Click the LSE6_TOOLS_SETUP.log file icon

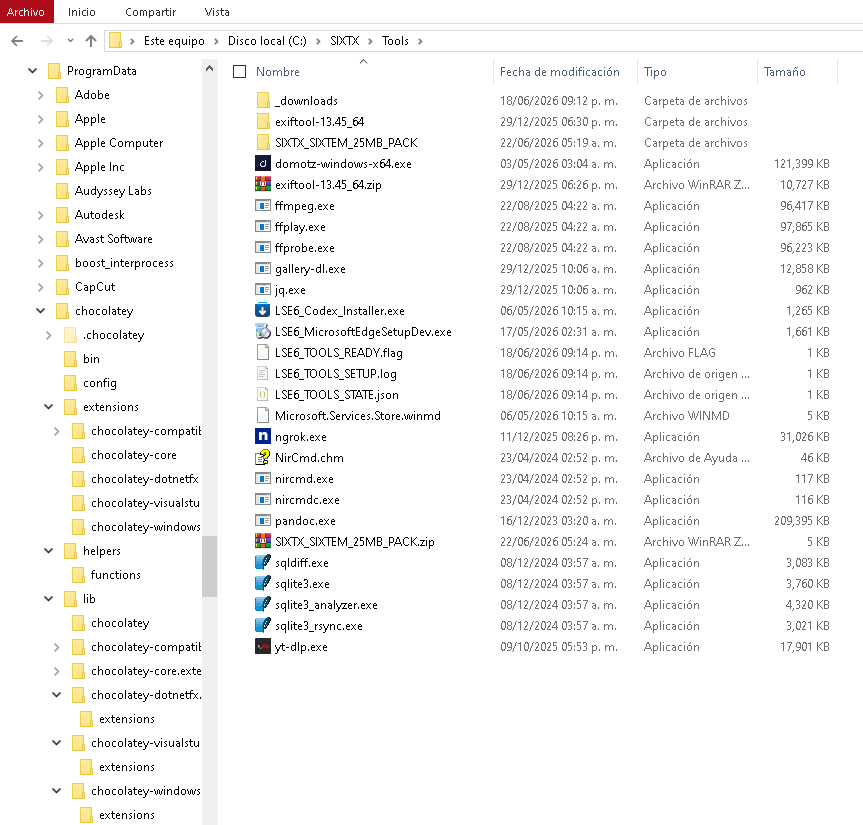coord(263,374)
